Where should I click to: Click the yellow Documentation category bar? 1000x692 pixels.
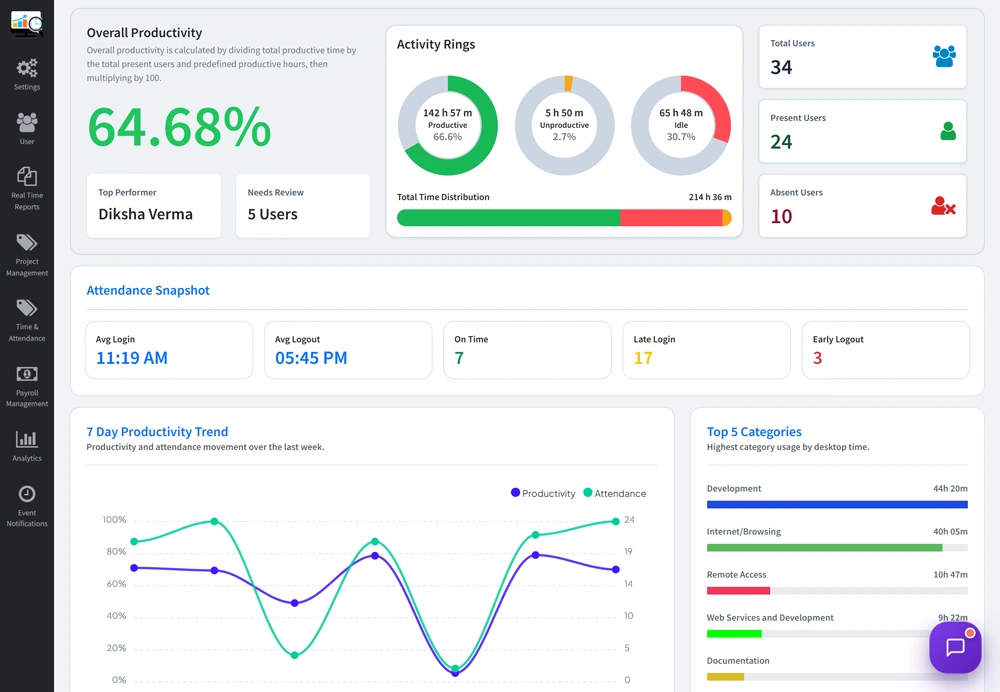[725, 677]
